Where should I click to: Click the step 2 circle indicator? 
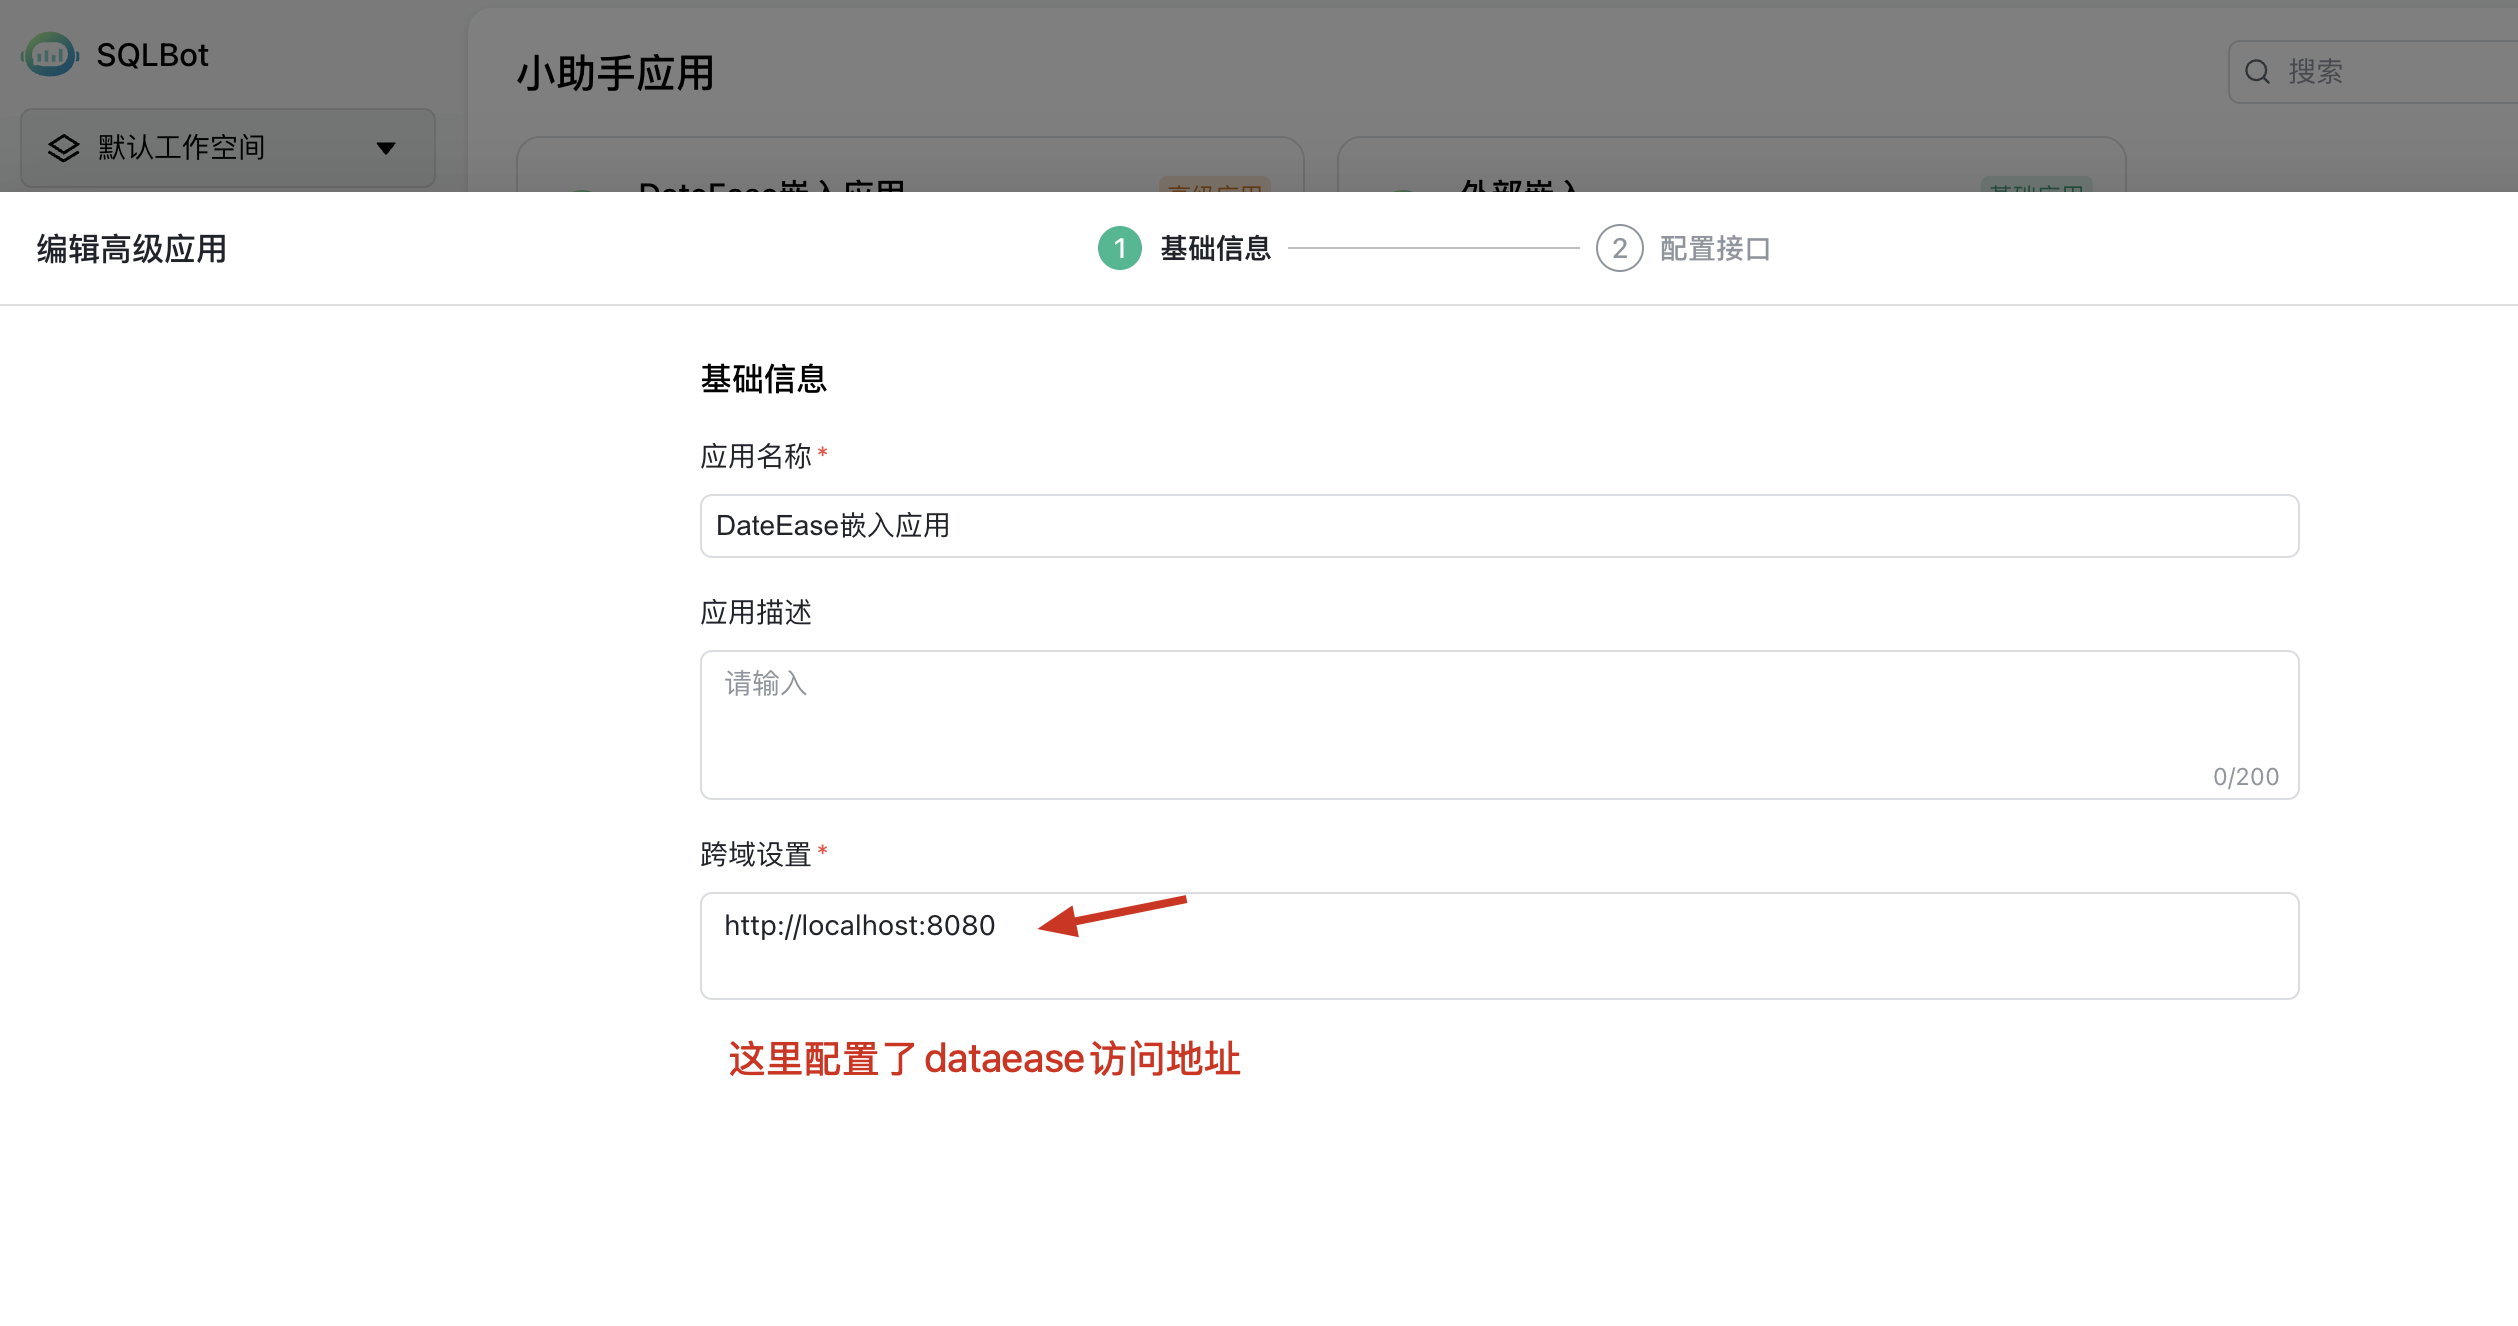1619,248
